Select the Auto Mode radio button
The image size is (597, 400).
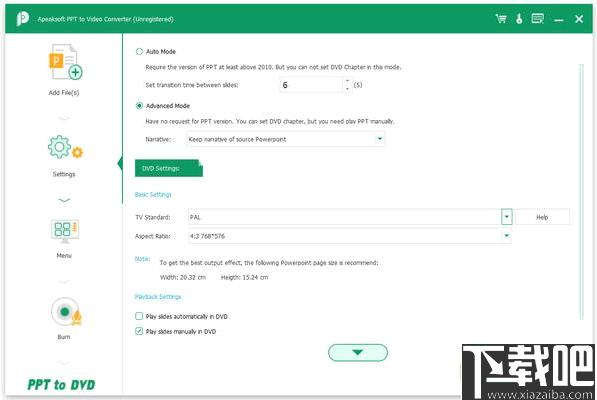pos(139,51)
